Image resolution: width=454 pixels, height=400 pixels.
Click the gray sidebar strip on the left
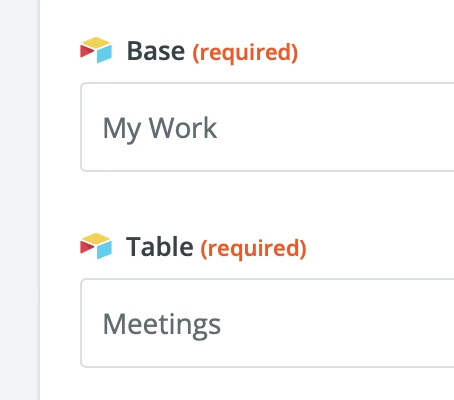19,200
